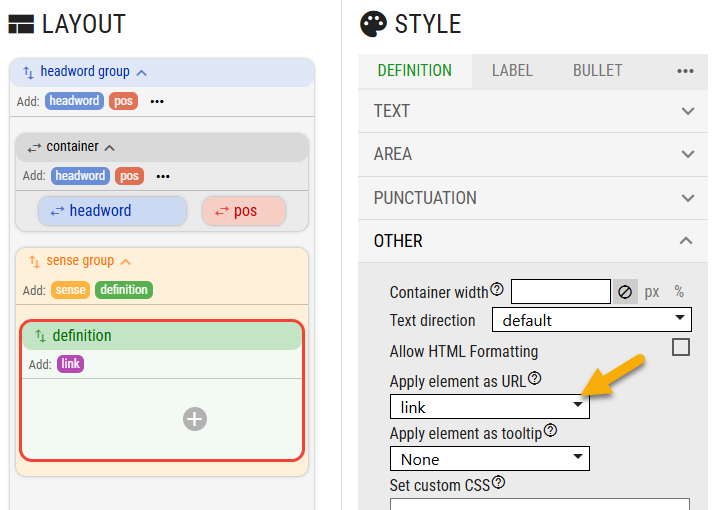Collapse the sense group chevron
This screenshot has height=510, width=714.
126,261
